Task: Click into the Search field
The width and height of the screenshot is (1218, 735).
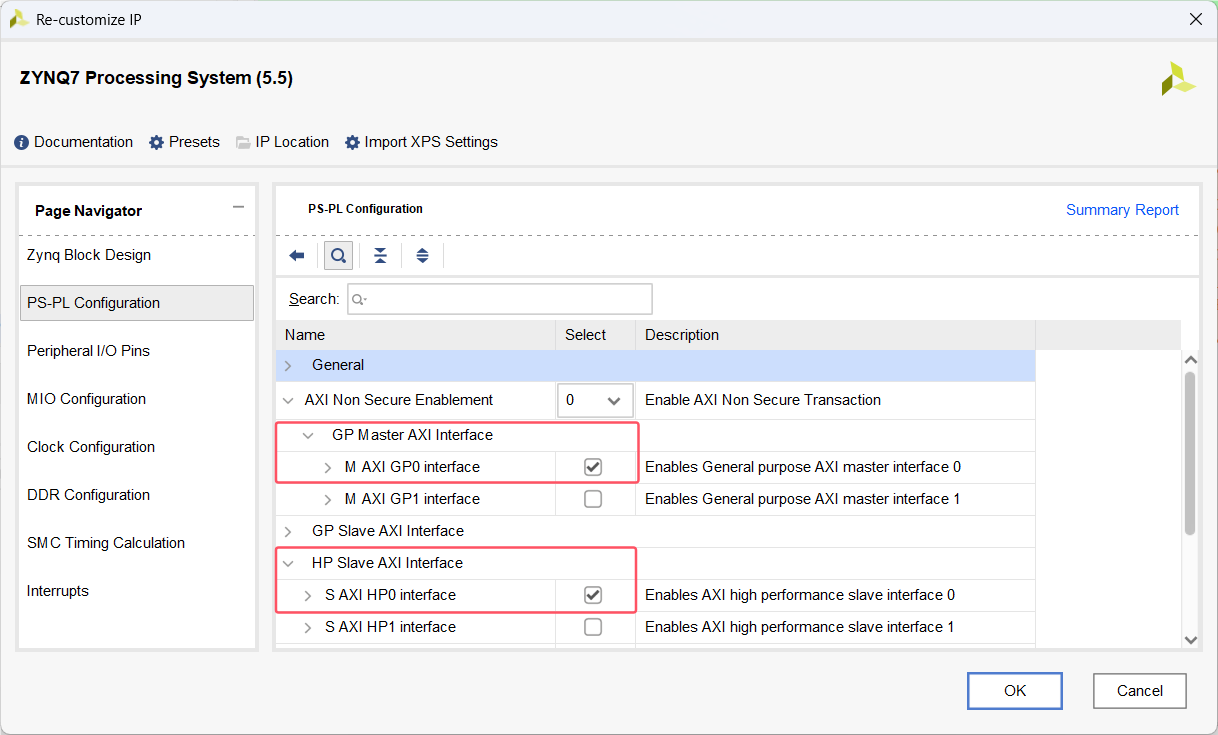Action: (500, 299)
